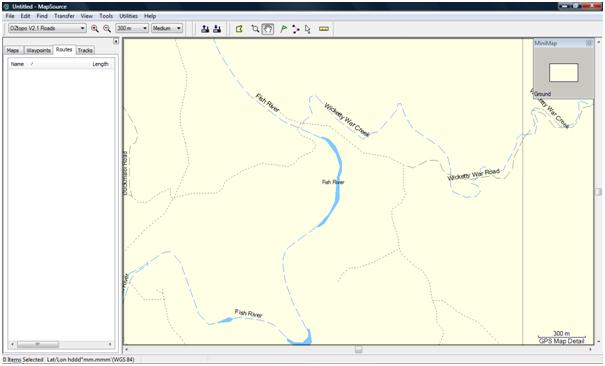Select the Waypoint flag tool
Image resolution: width=605 pixels, height=366 pixels.
point(283,29)
